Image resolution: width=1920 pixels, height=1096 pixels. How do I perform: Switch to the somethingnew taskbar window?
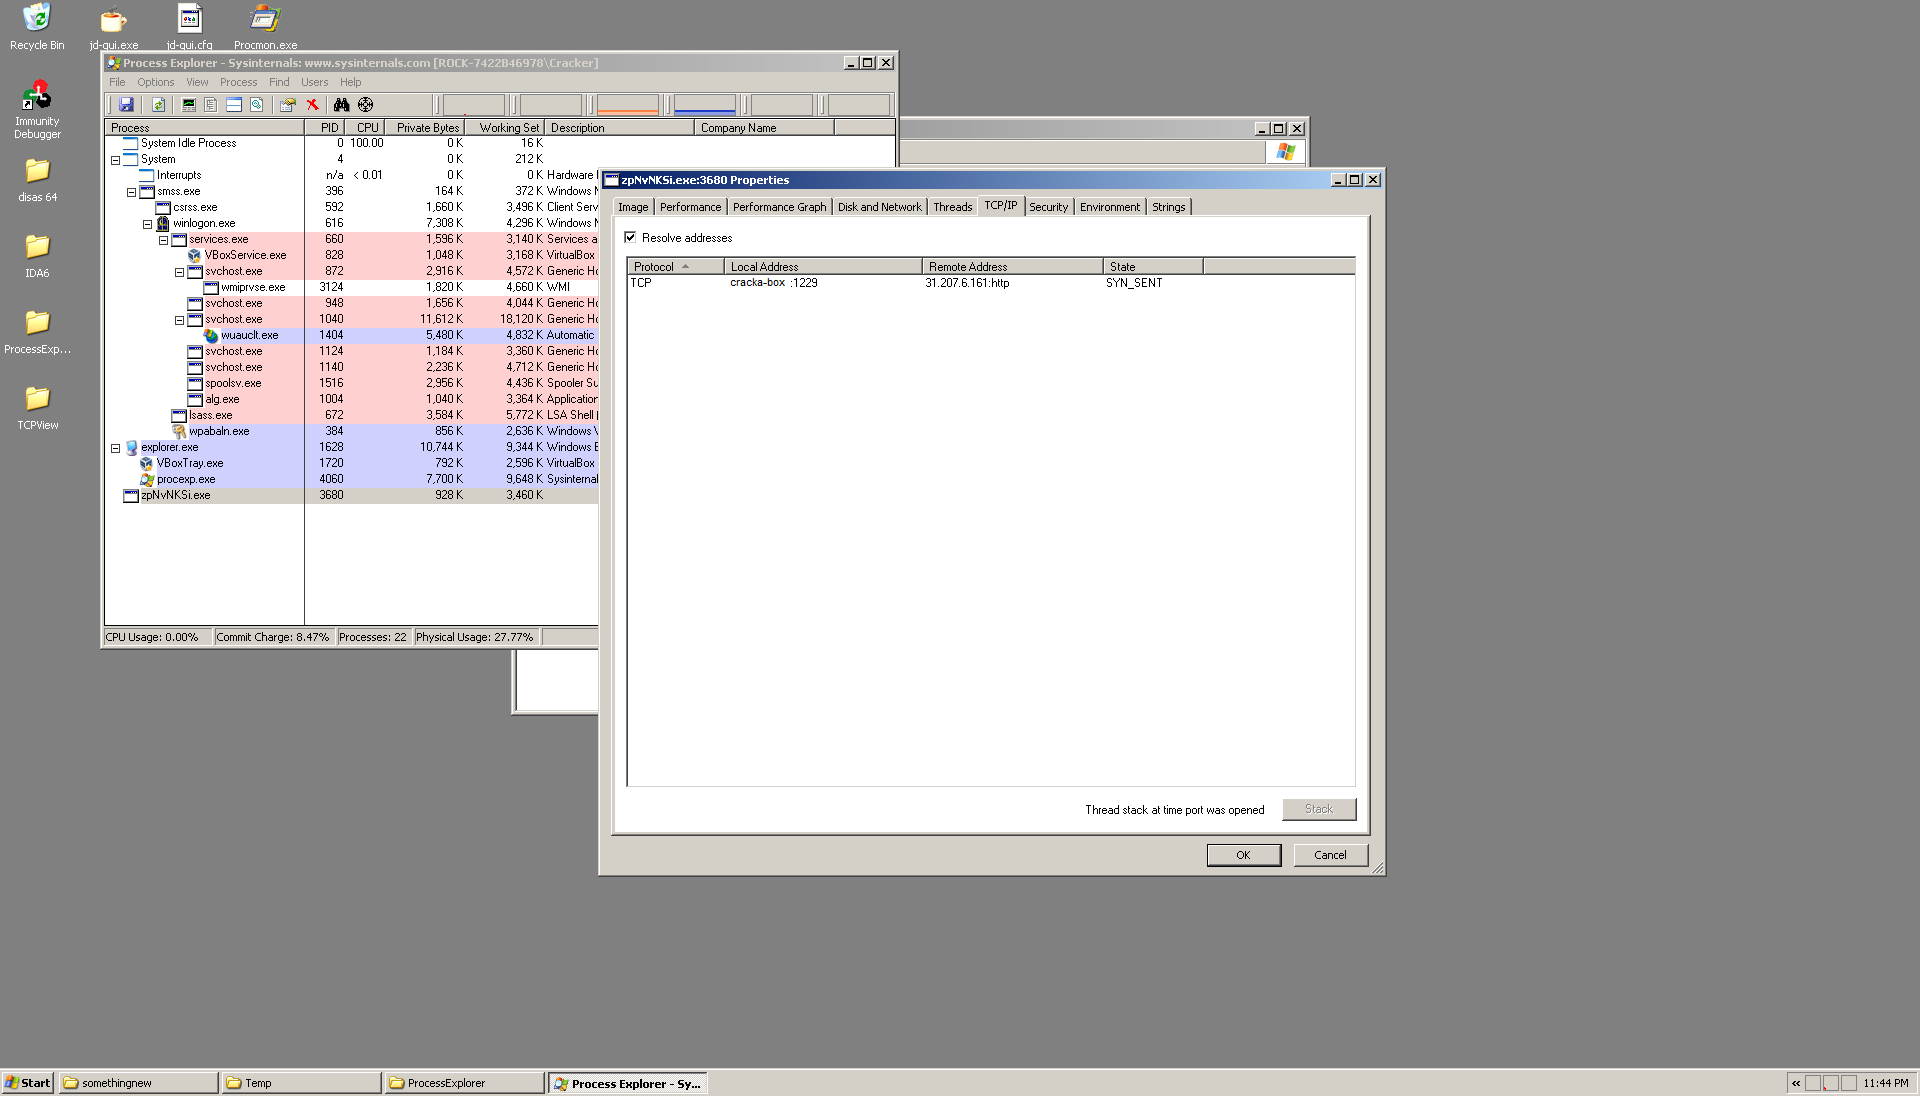138,1083
